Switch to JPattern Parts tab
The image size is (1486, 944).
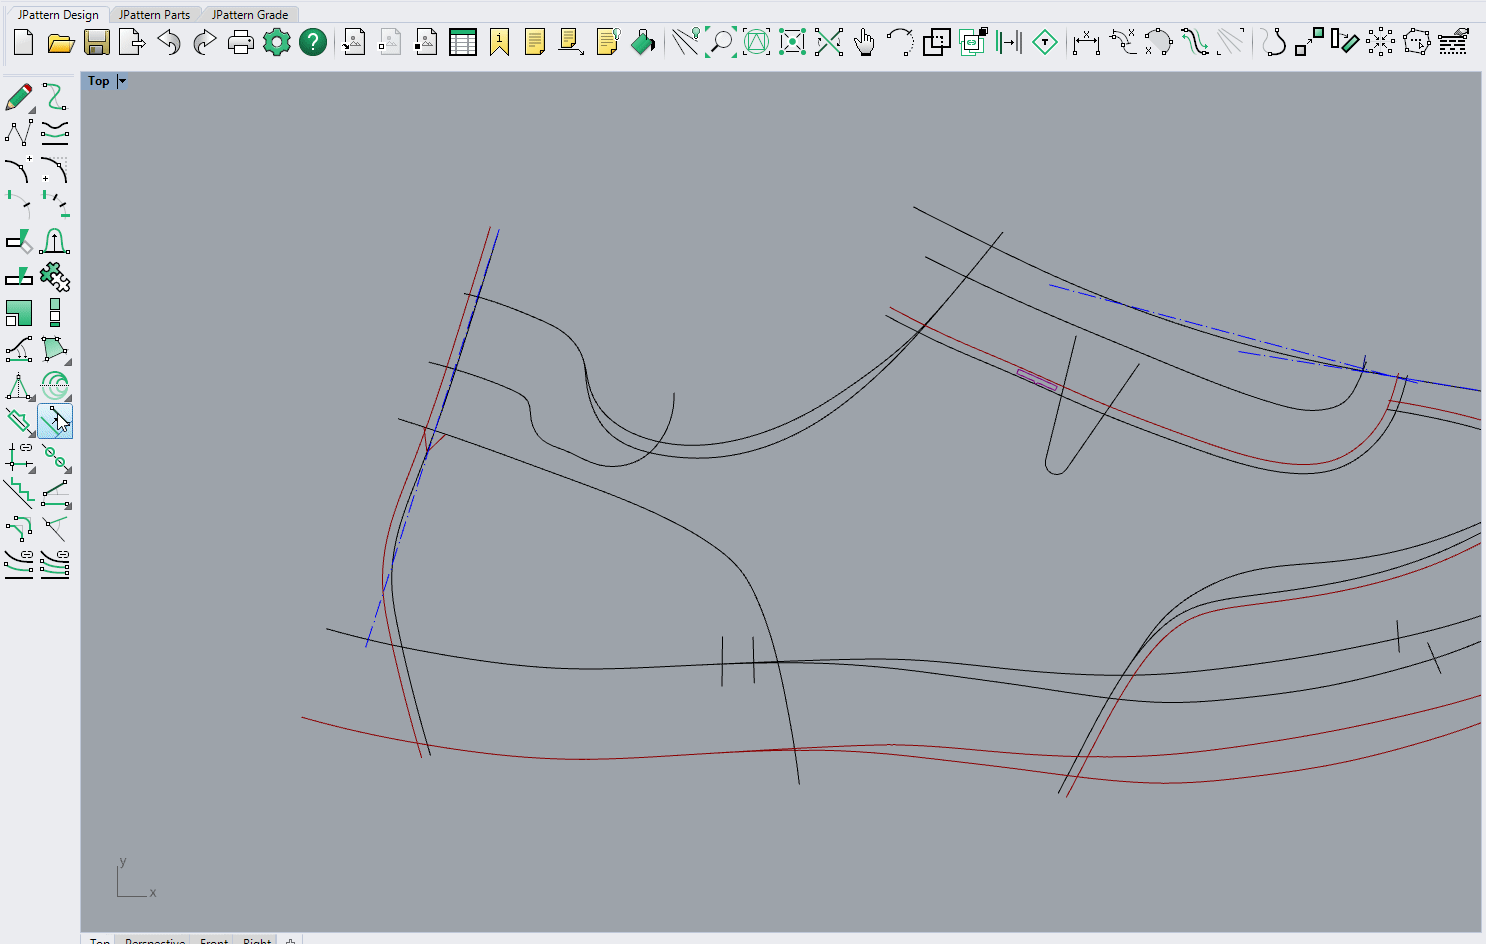pyautogui.click(x=154, y=14)
